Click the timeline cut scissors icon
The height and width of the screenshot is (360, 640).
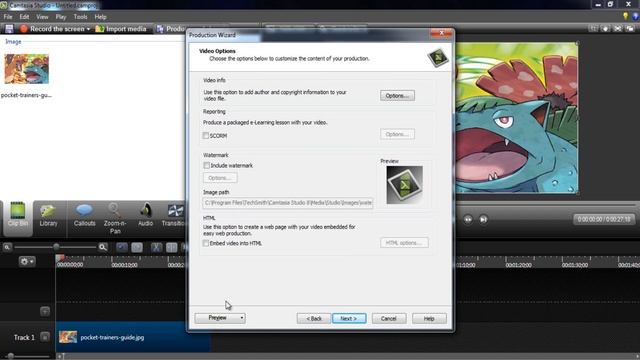tap(156, 247)
